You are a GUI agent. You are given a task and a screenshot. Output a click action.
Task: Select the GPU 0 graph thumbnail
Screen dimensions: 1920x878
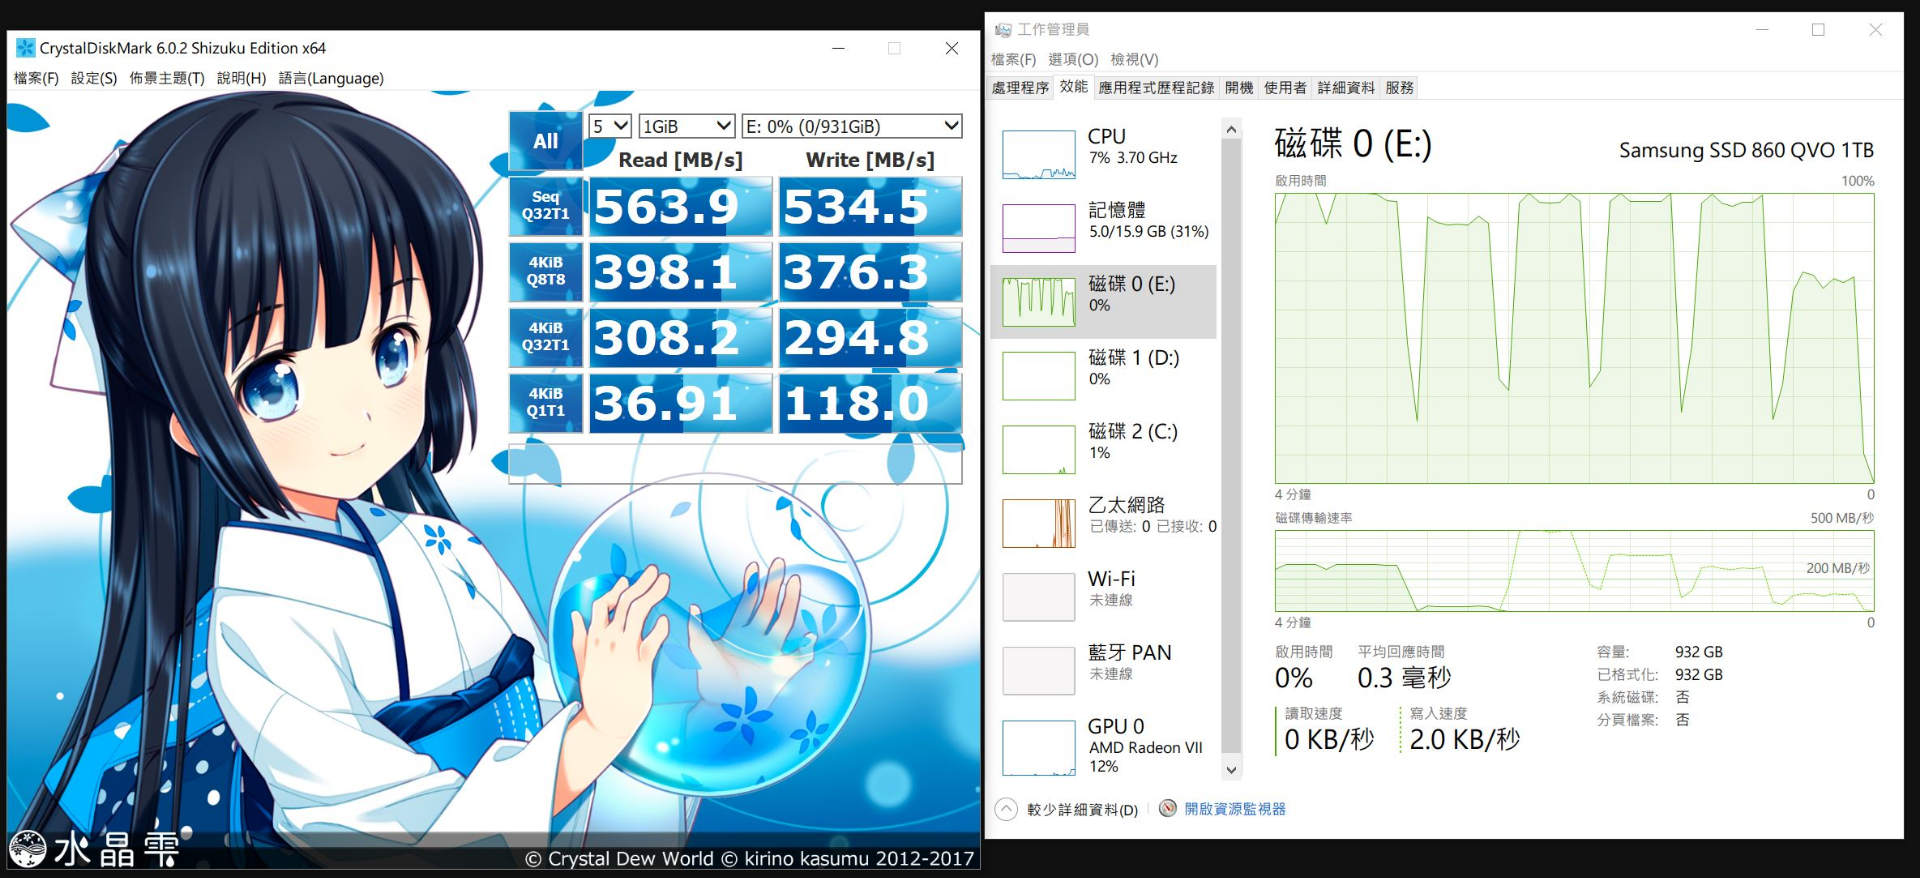coord(1039,748)
